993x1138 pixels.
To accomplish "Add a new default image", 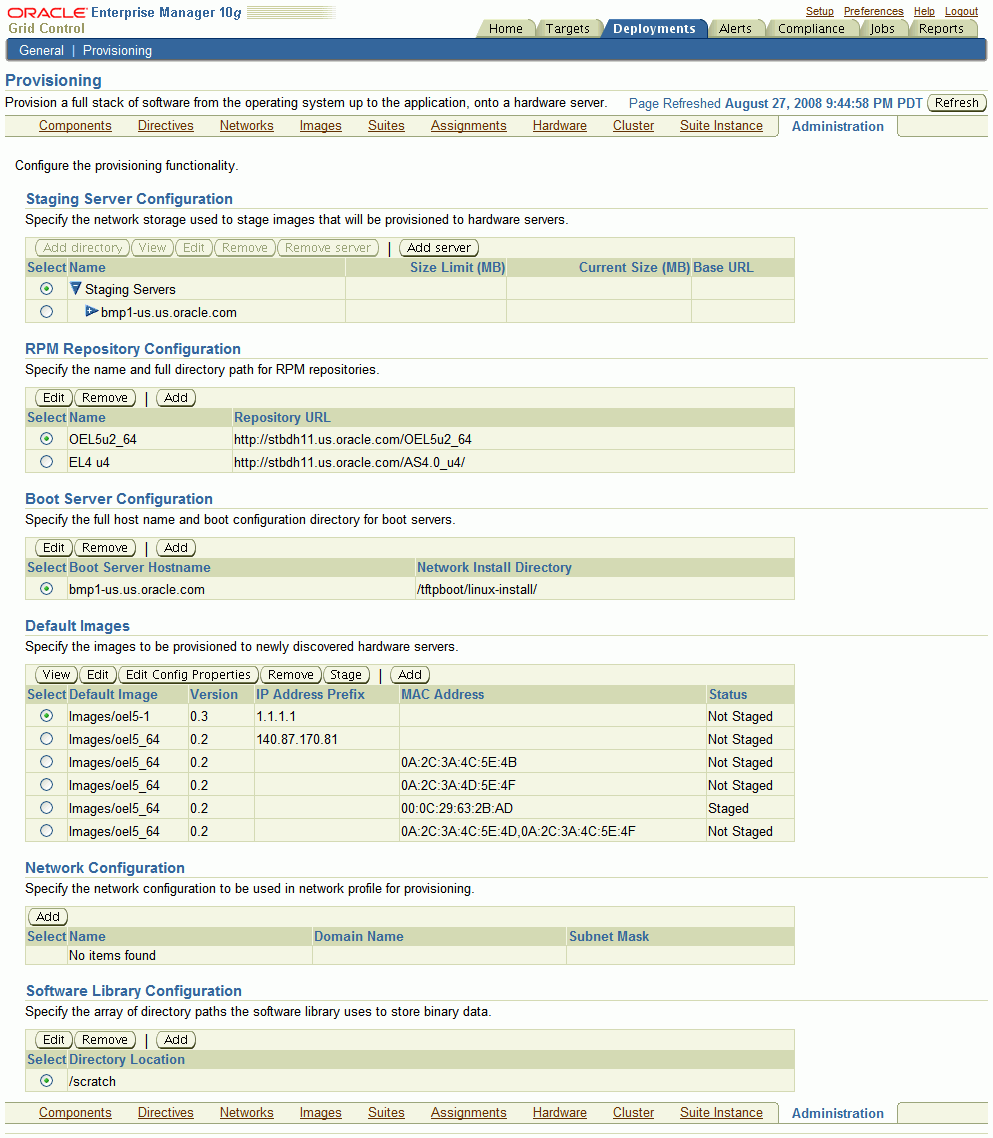I will 409,675.
